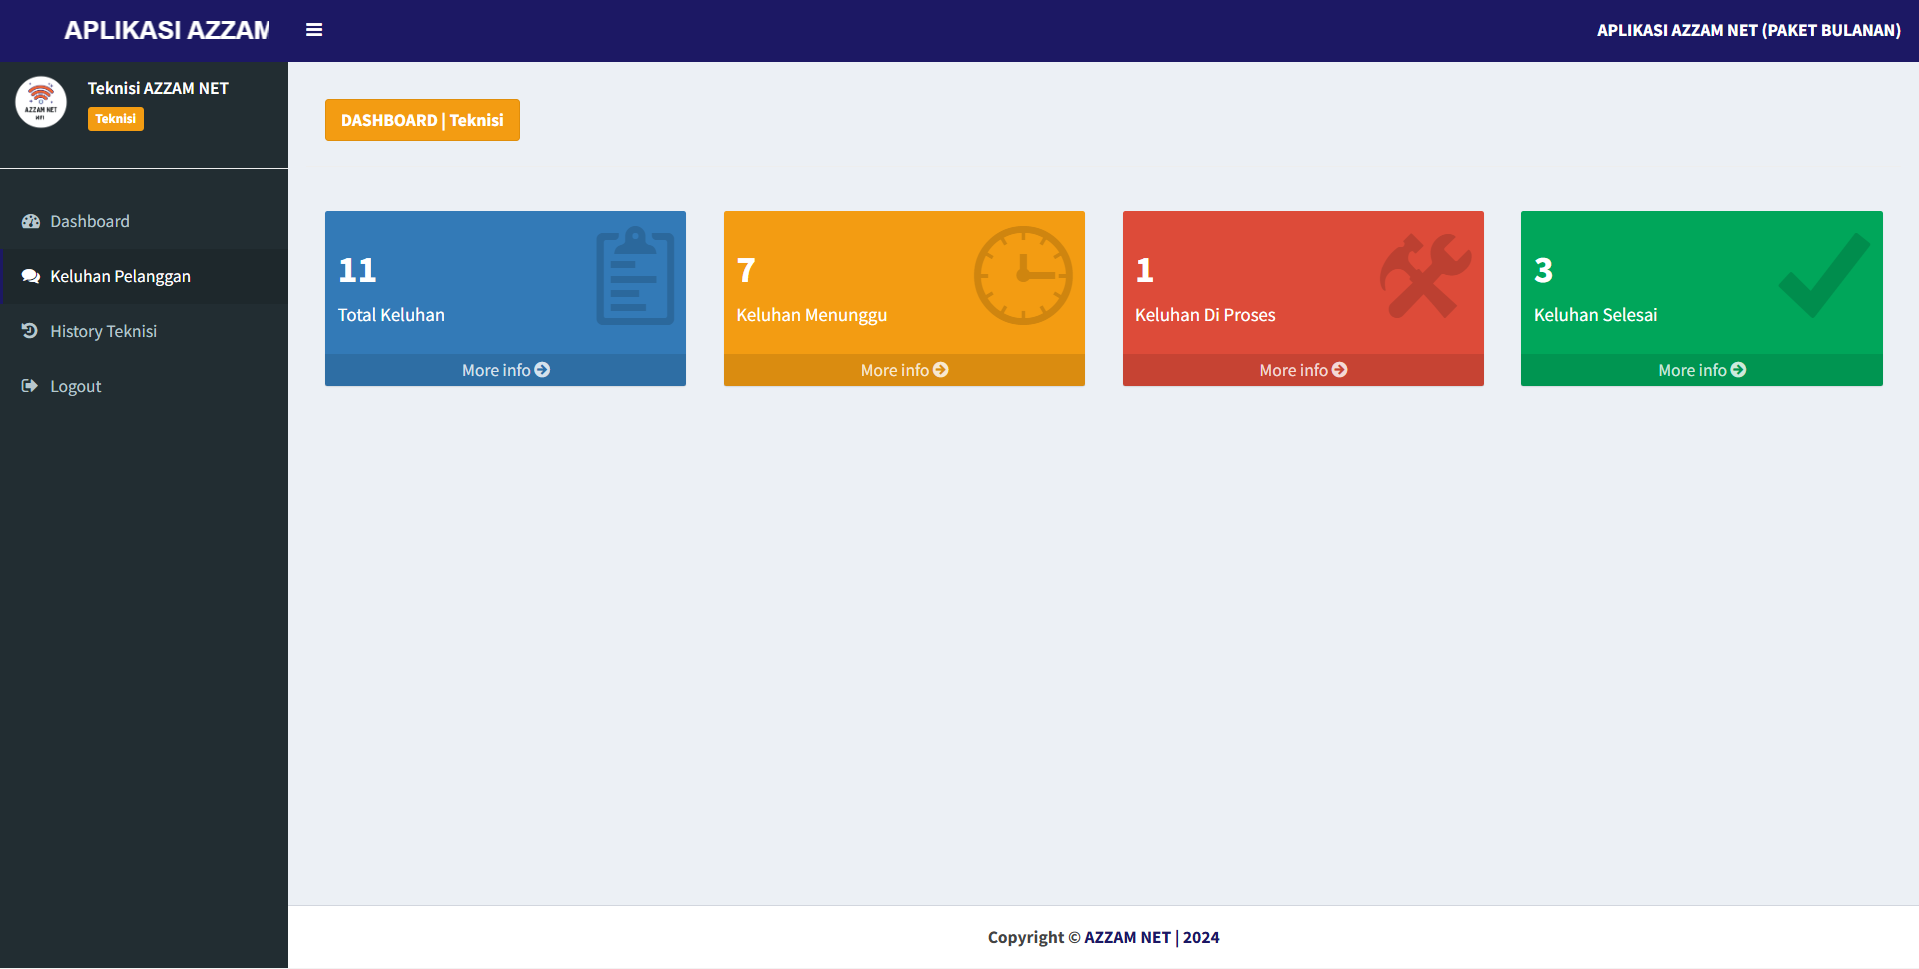The height and width of the screenshot is (969, 1919).
Task: Click the APLIKASI AZZAM logo title
Action: (x=166, y=30)
